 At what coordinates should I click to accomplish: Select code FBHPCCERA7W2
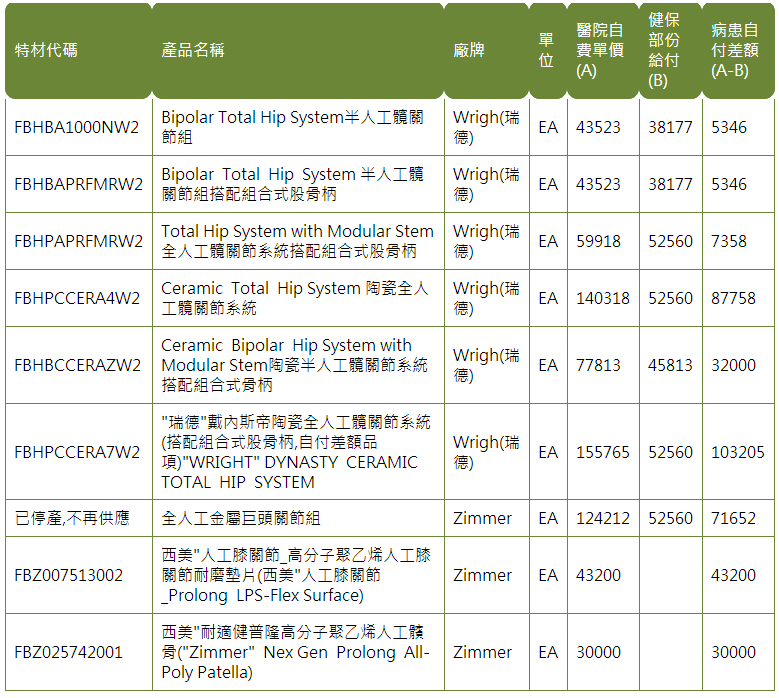(77, 452)
